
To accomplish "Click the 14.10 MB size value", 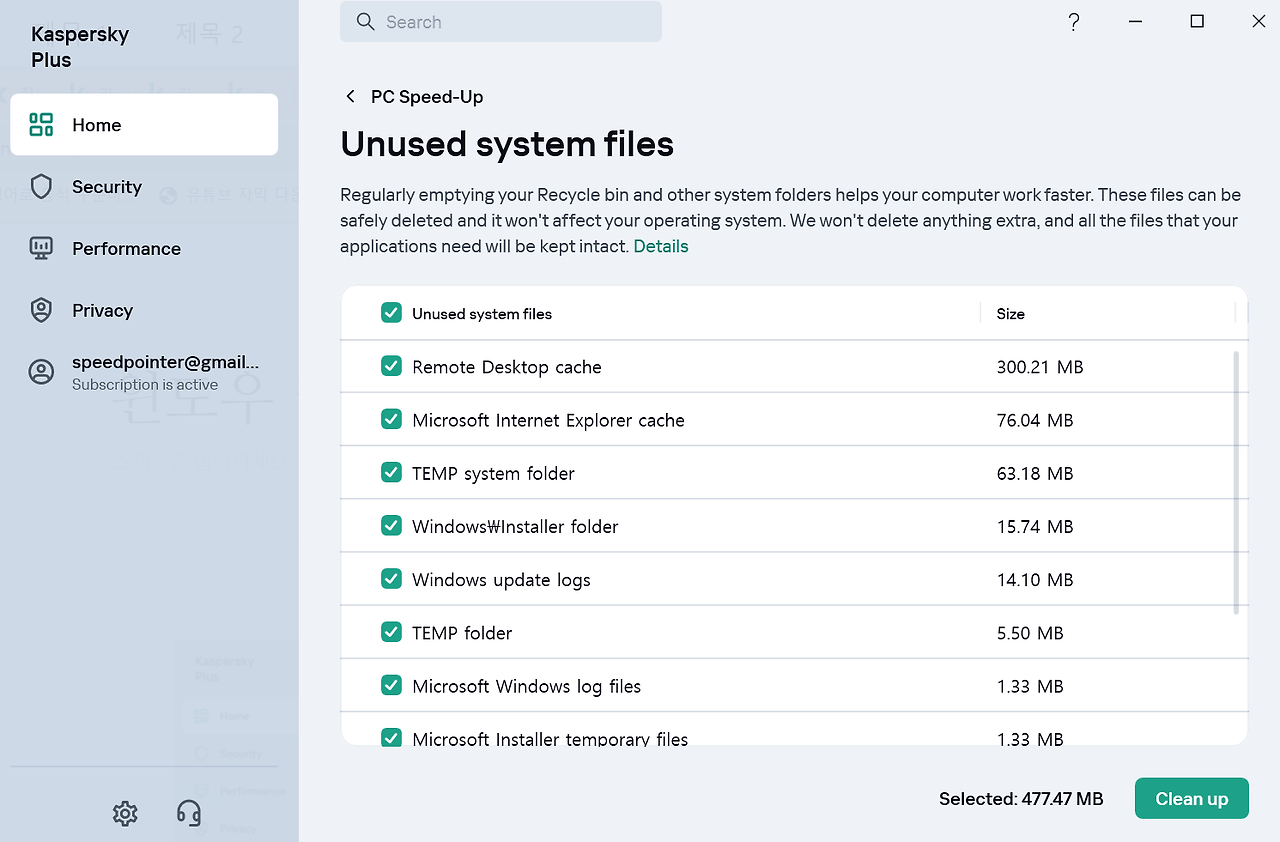I will [1035, 580].
